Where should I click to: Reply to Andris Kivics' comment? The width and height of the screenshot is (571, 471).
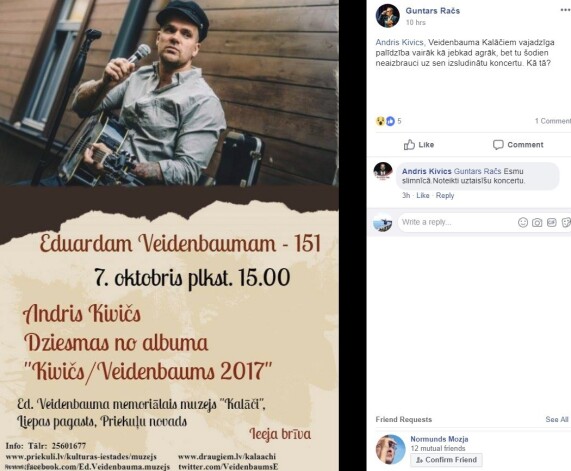tap(445, 196)
